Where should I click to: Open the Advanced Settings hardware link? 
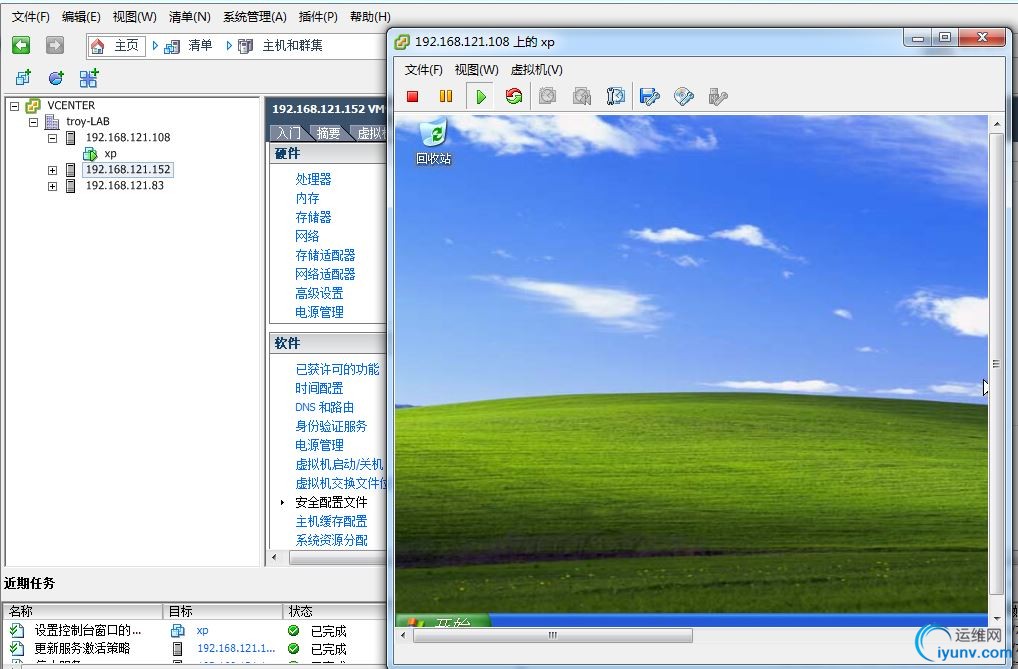319,293
